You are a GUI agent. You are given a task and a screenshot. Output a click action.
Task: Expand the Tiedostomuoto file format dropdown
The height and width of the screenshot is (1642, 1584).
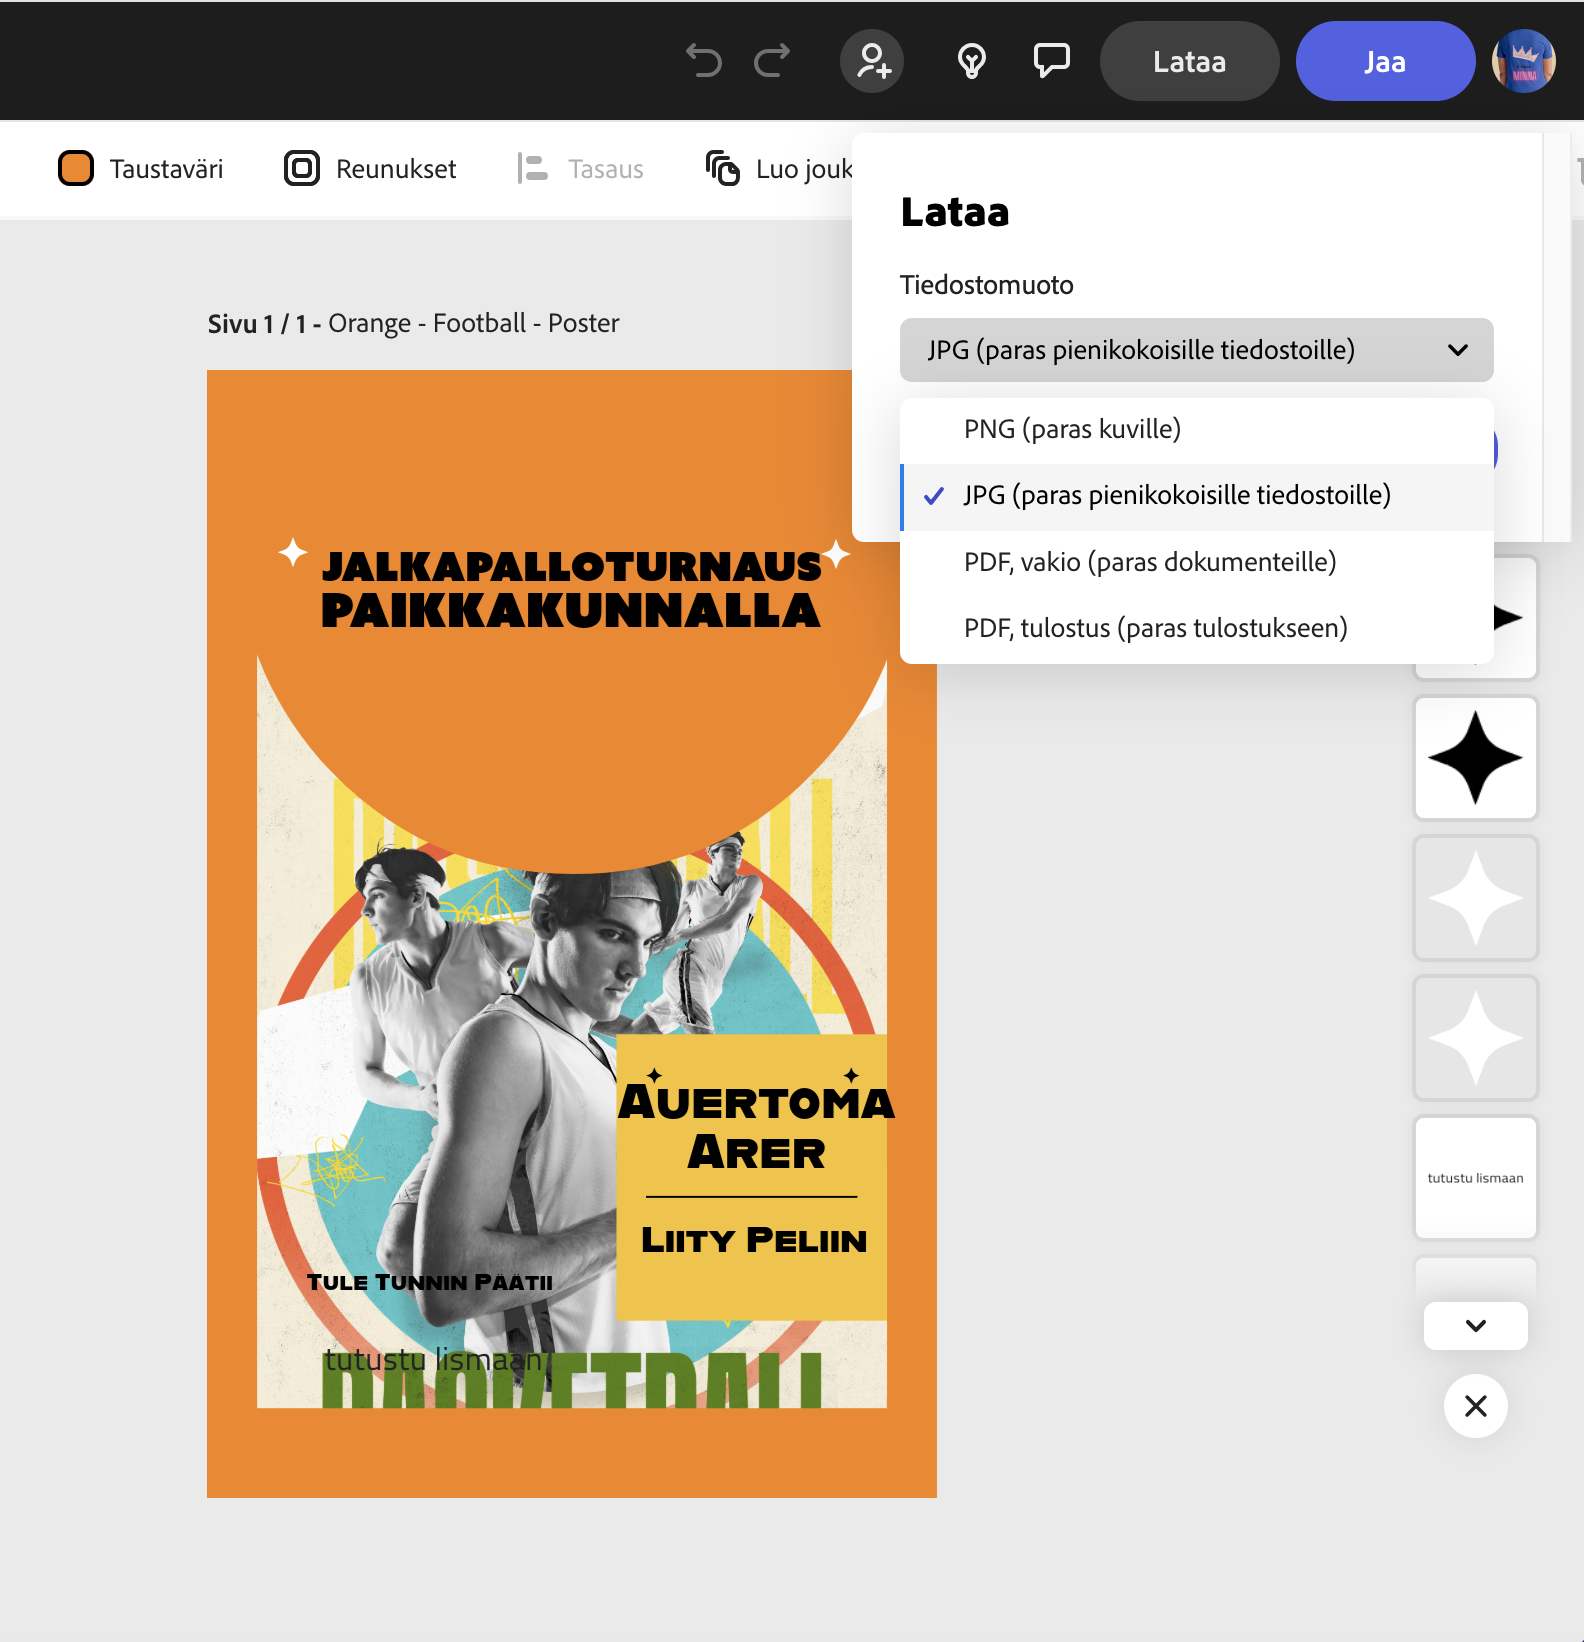(1196, 350)
